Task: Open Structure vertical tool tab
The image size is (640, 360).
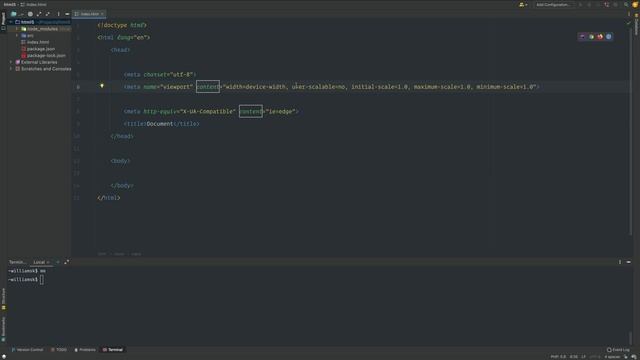Action: (3, 299)
